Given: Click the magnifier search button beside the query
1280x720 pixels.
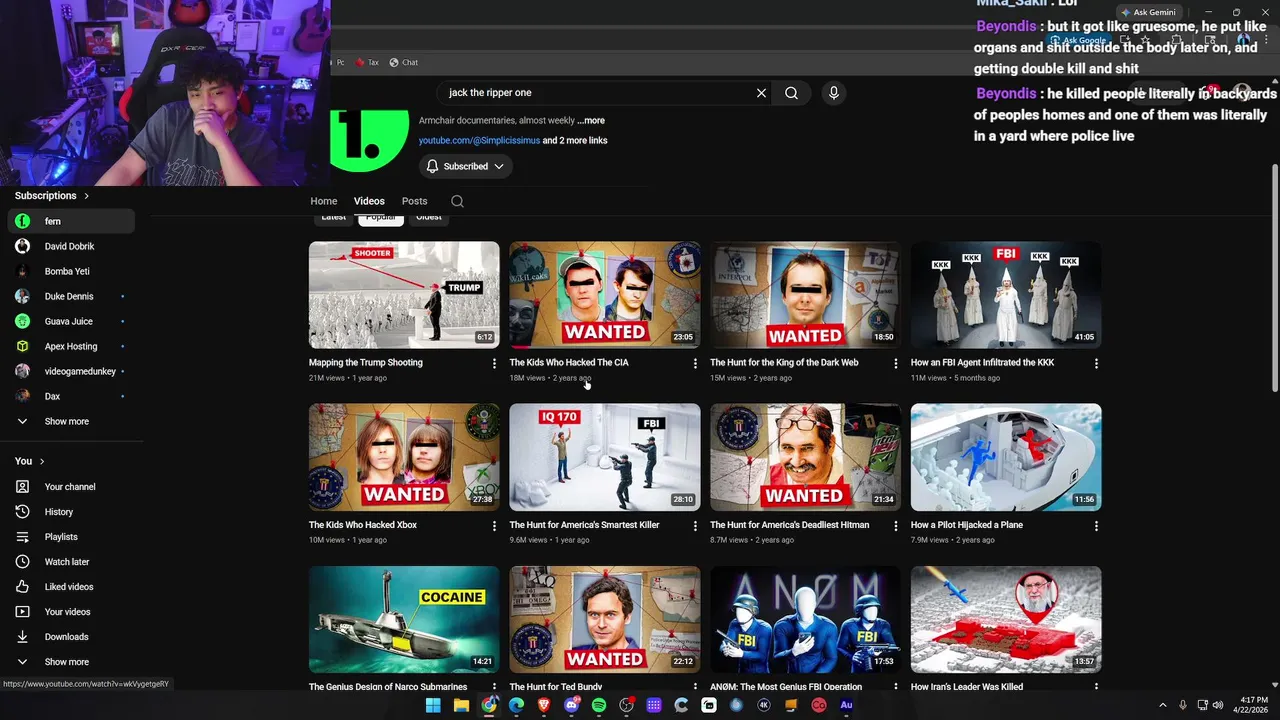Looking at the screenshot, I should tap(791, 93).
